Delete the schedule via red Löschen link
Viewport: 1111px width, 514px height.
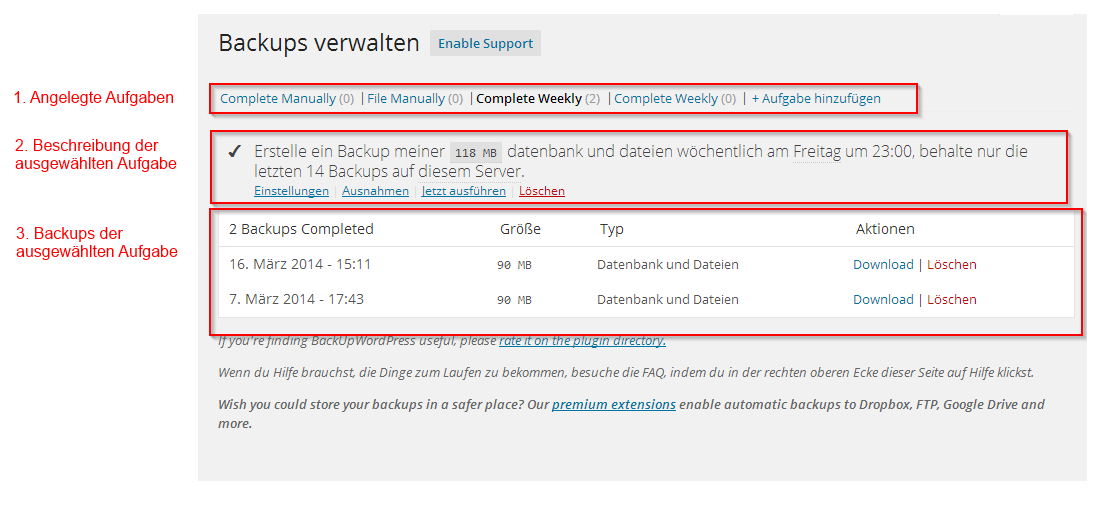click(542, 191)
